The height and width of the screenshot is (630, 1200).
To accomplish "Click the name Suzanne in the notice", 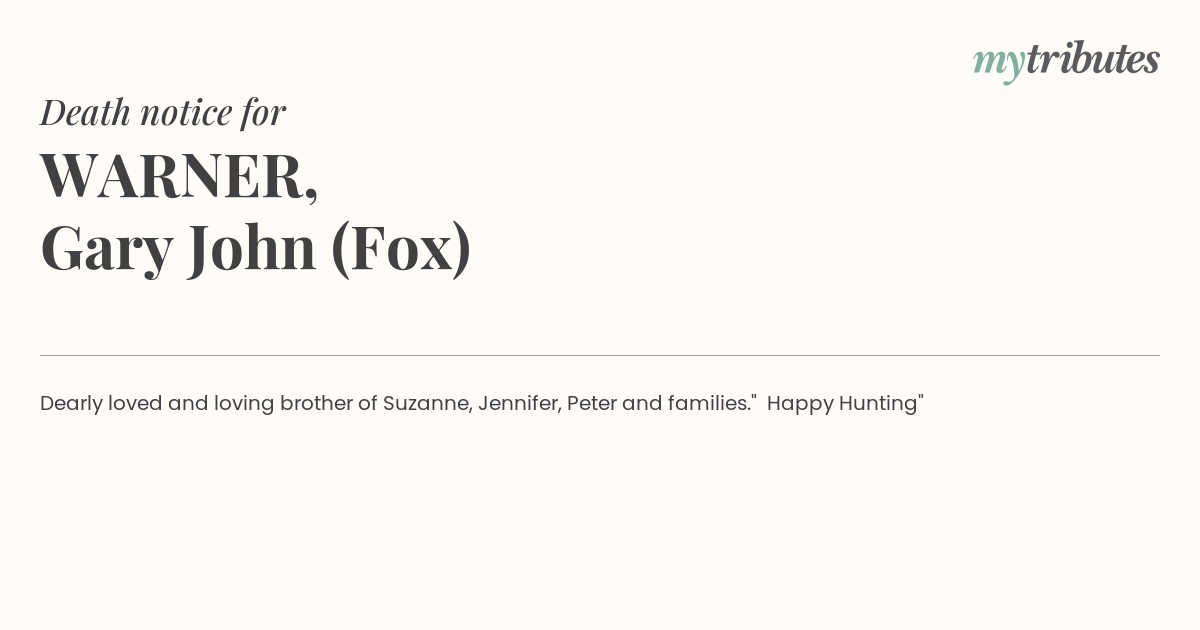I will (x=427, y=404).
